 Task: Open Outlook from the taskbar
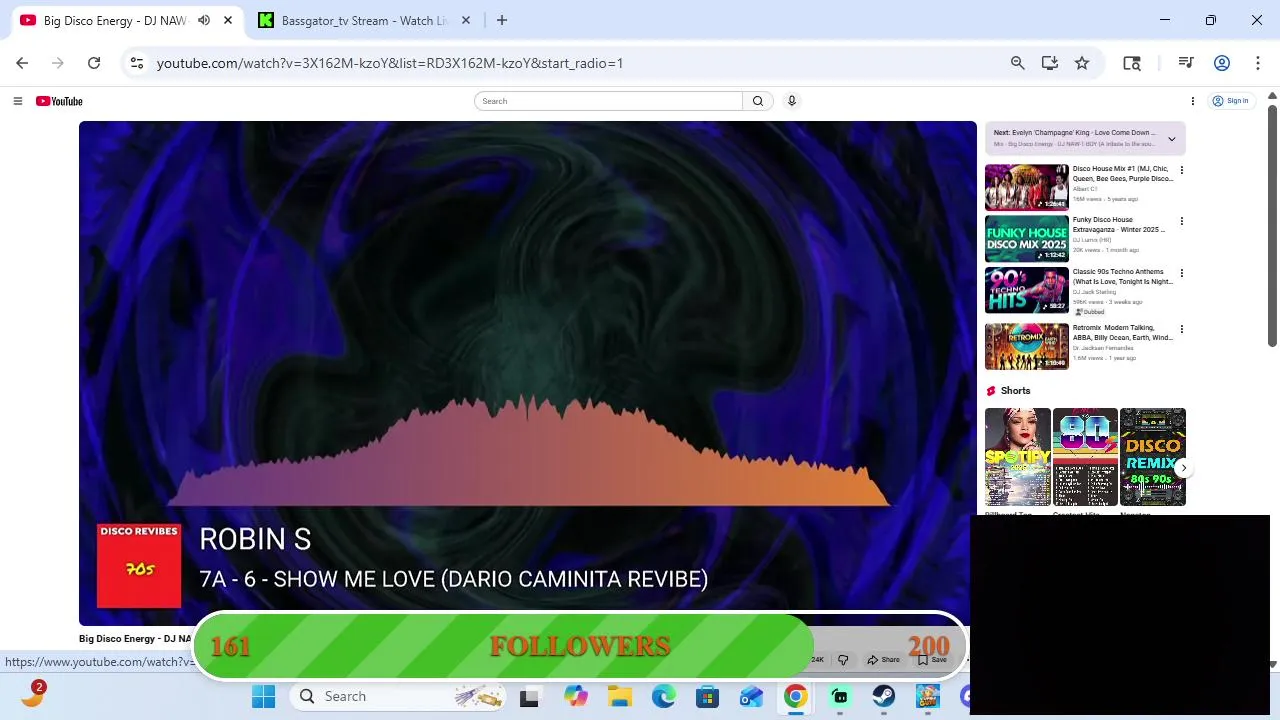(751, 696)
